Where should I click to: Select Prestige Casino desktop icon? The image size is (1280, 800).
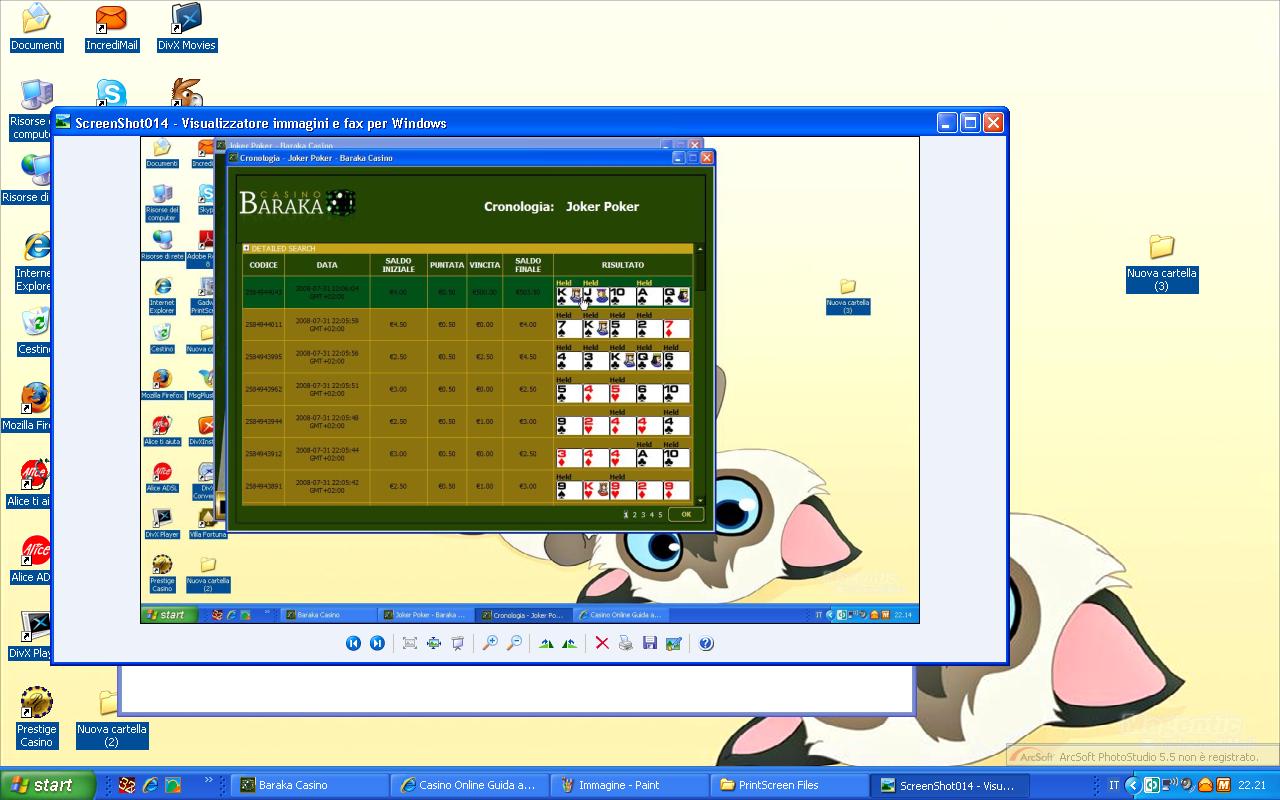[x=36, y=718]
